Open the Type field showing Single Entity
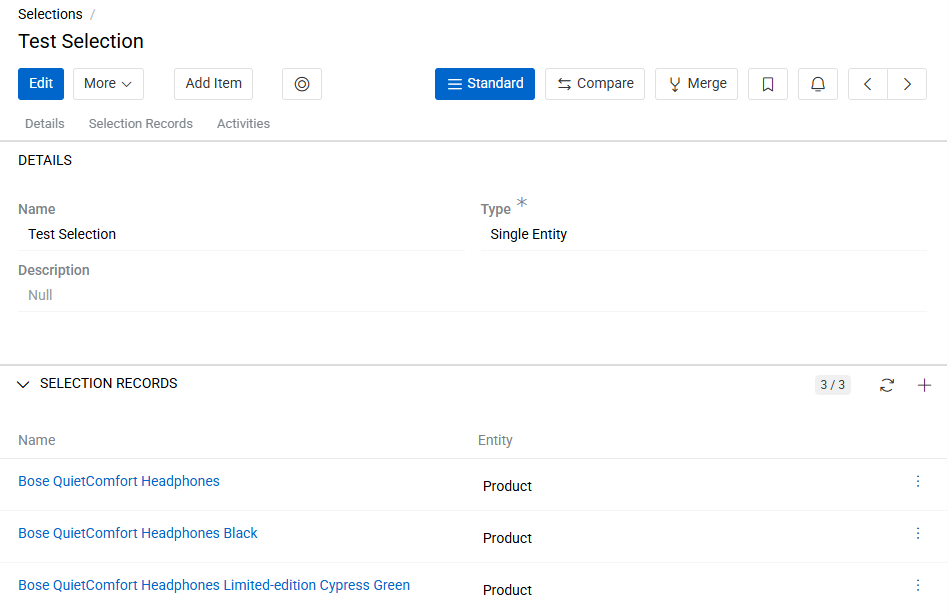 [703, 234]
